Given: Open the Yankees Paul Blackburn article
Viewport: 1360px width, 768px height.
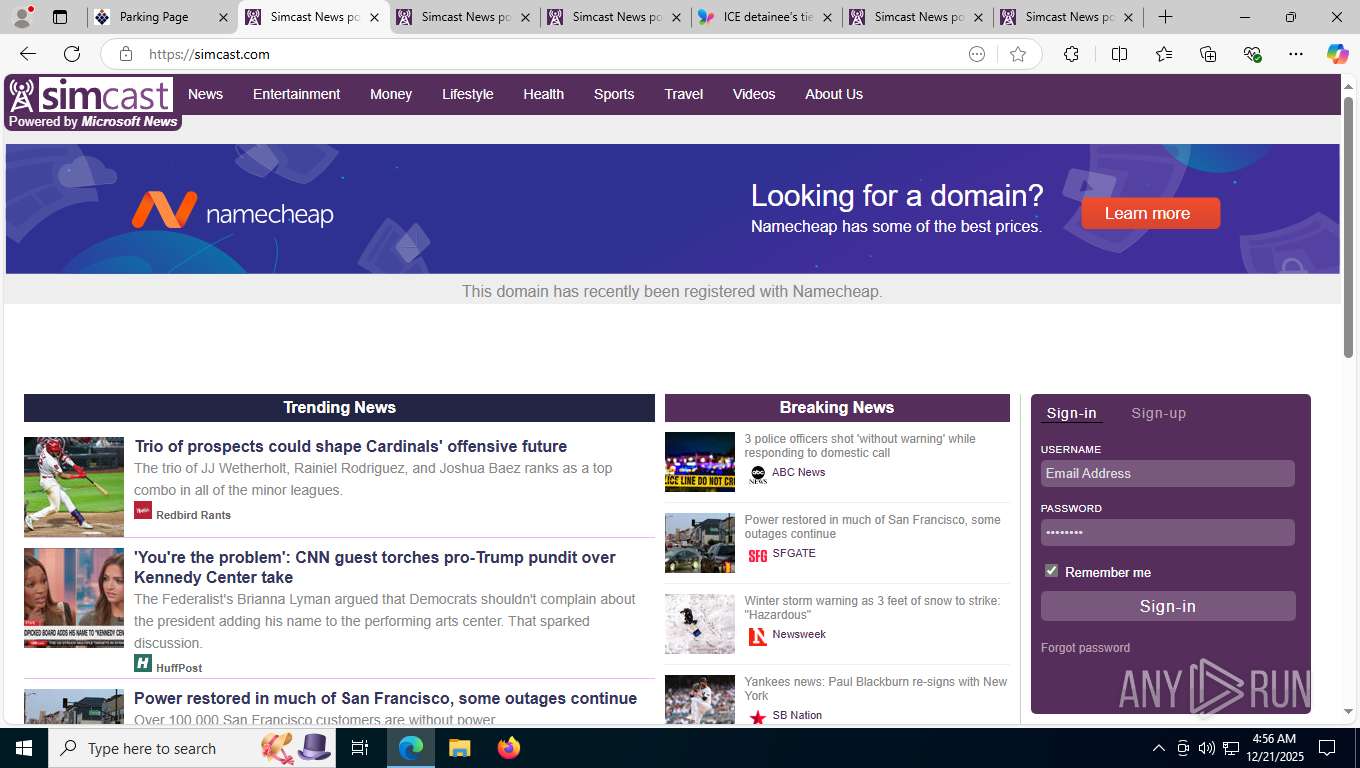Looking at the screenshot, I should tap(876, 689).
